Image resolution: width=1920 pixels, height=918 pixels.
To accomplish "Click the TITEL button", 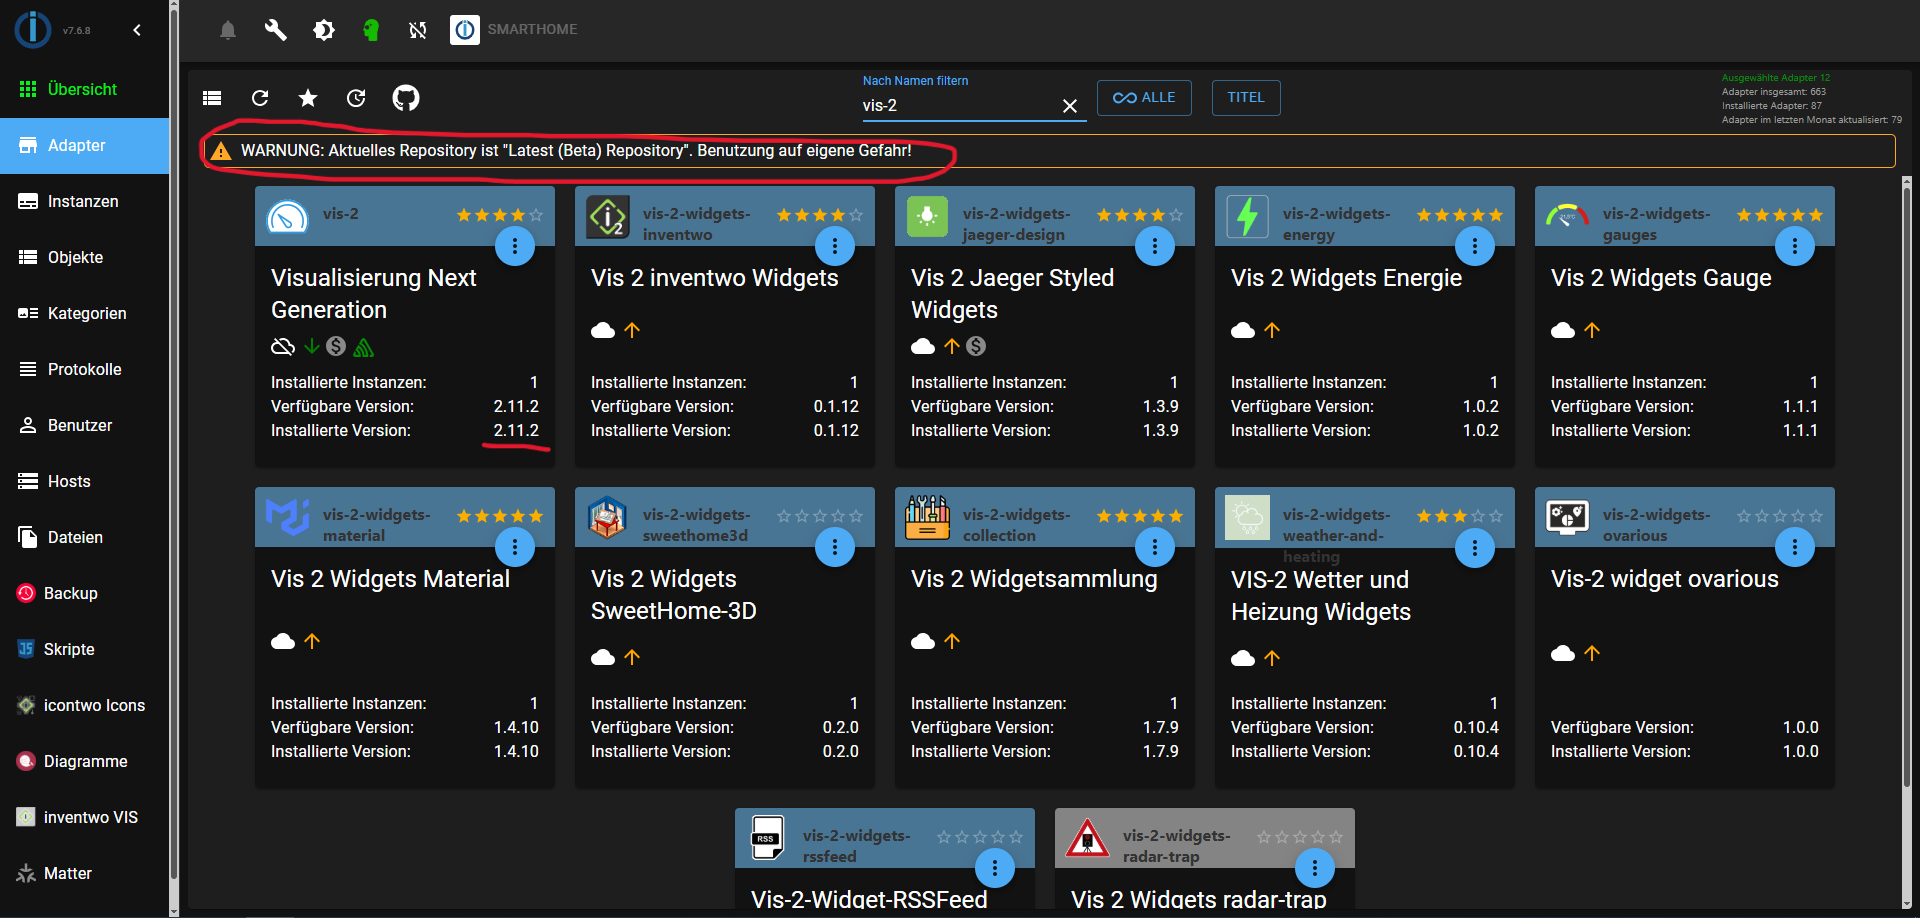I will coord(1245,98).
